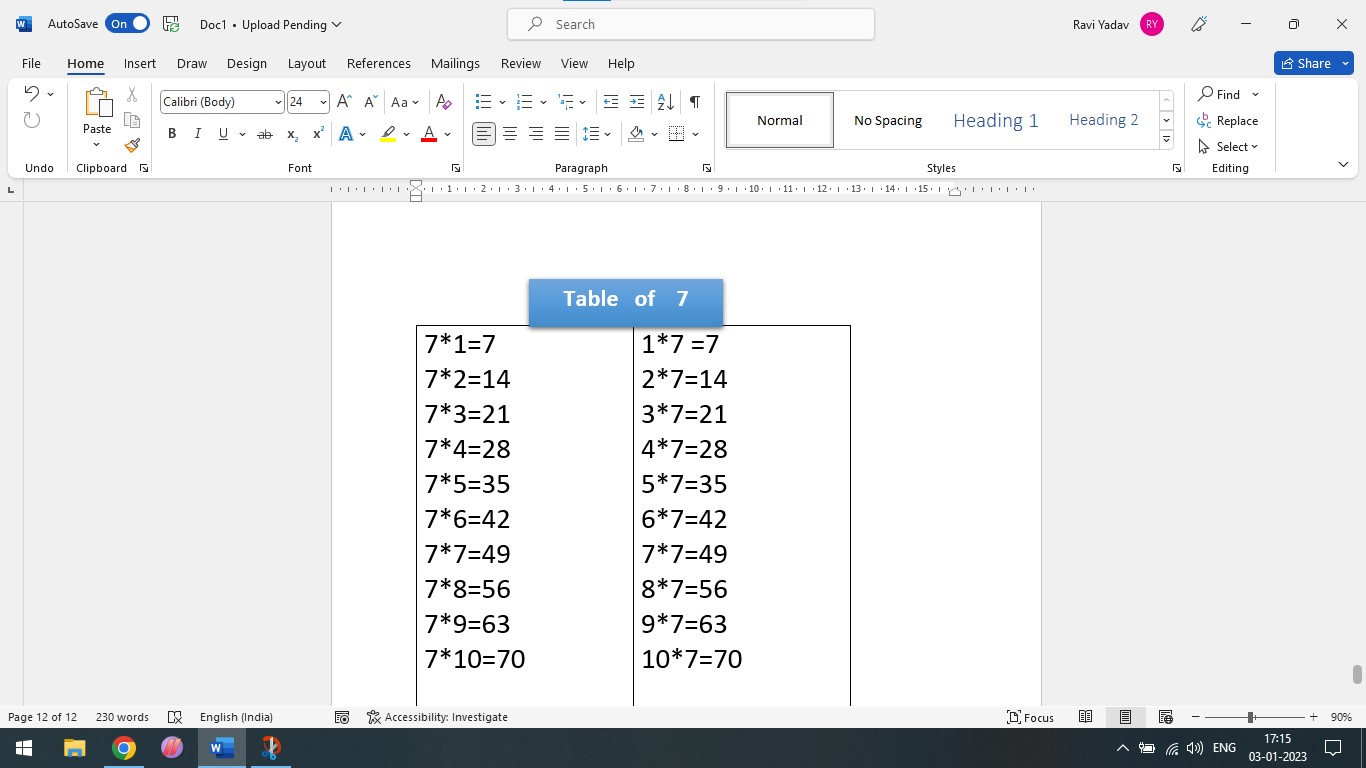This screenshot has height=768, width=1366.
Task: Switch to the Layout tab
Action: click(x=306, y=63)
